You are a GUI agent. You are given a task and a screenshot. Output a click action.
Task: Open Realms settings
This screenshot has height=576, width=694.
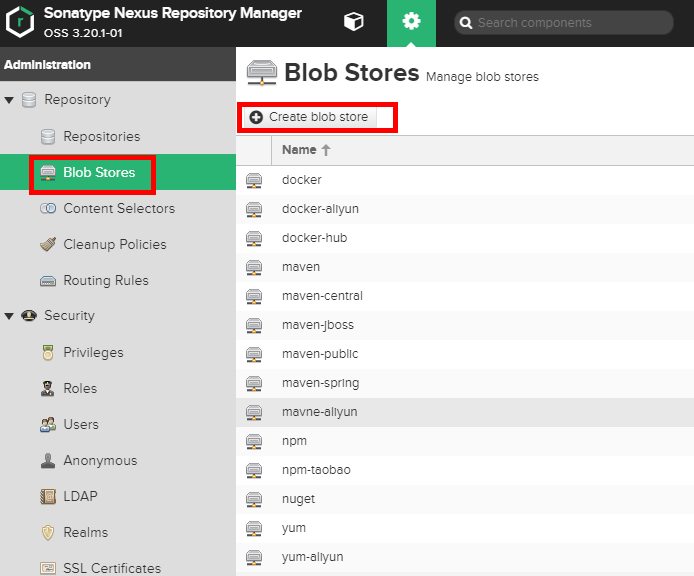coord(85,532)
